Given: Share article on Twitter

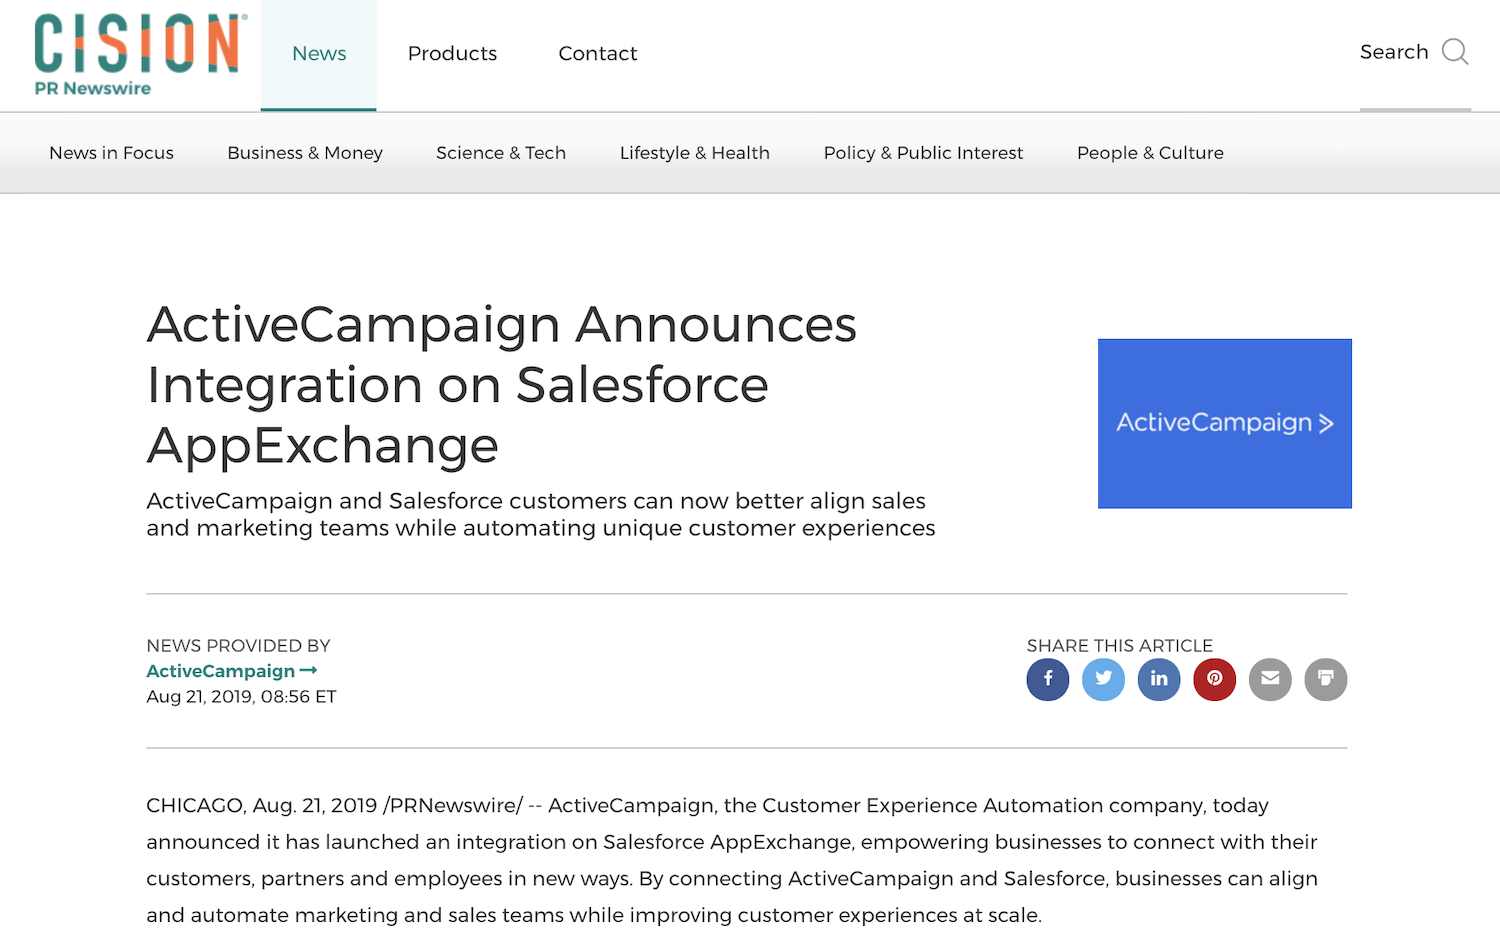Looking at the screenshot, I should 1104,679.
